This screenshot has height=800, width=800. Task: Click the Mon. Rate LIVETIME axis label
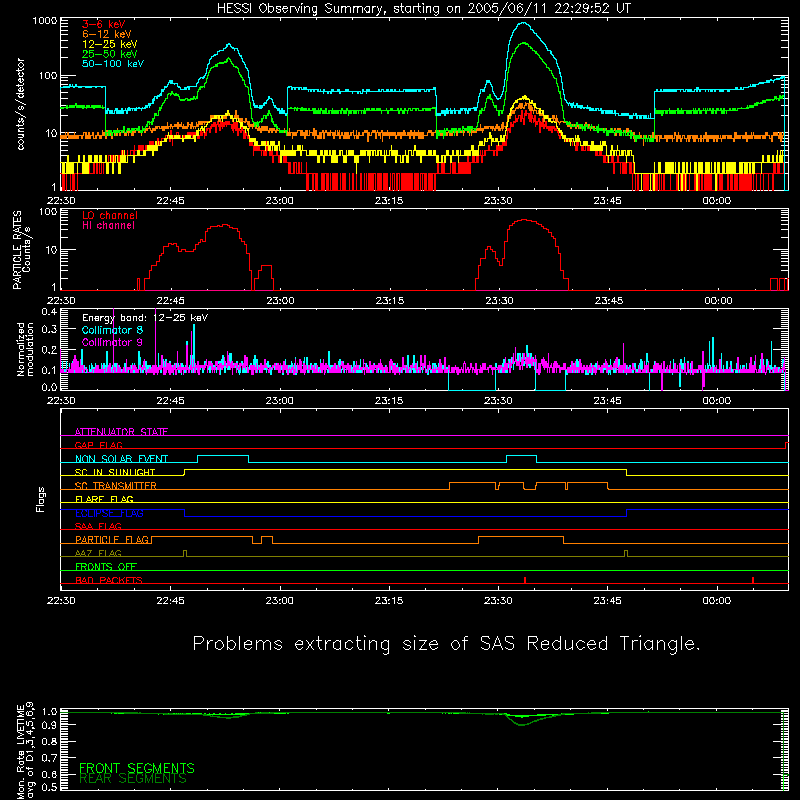coord(25,750)
